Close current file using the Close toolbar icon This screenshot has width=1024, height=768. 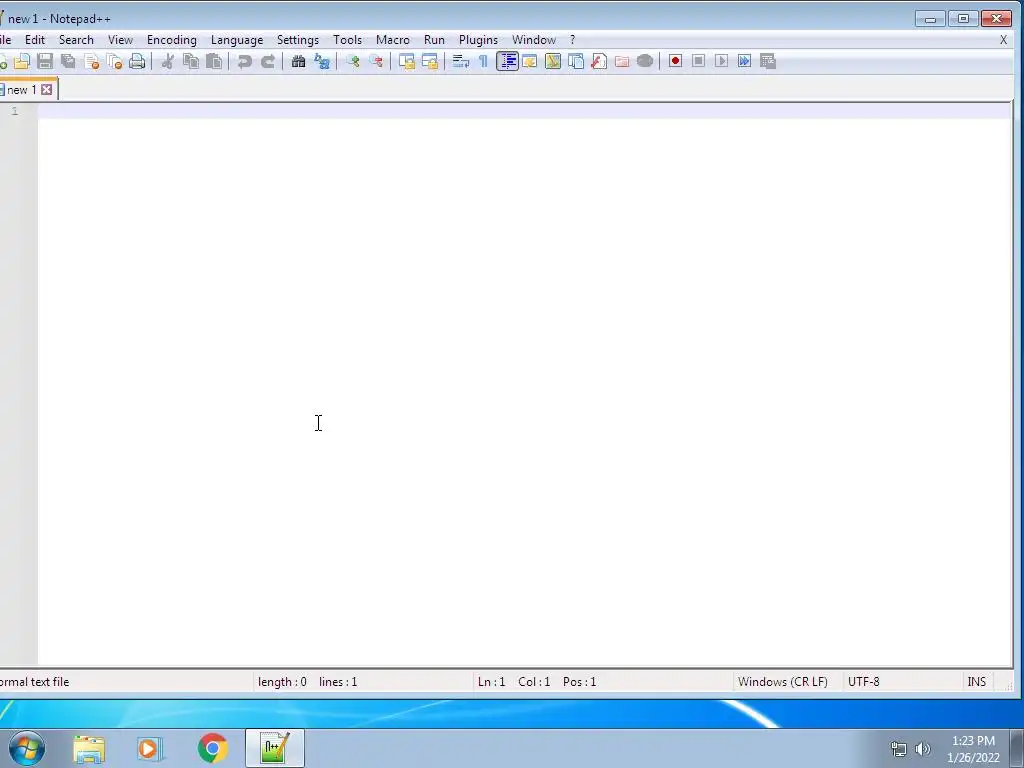click(91, 61)
